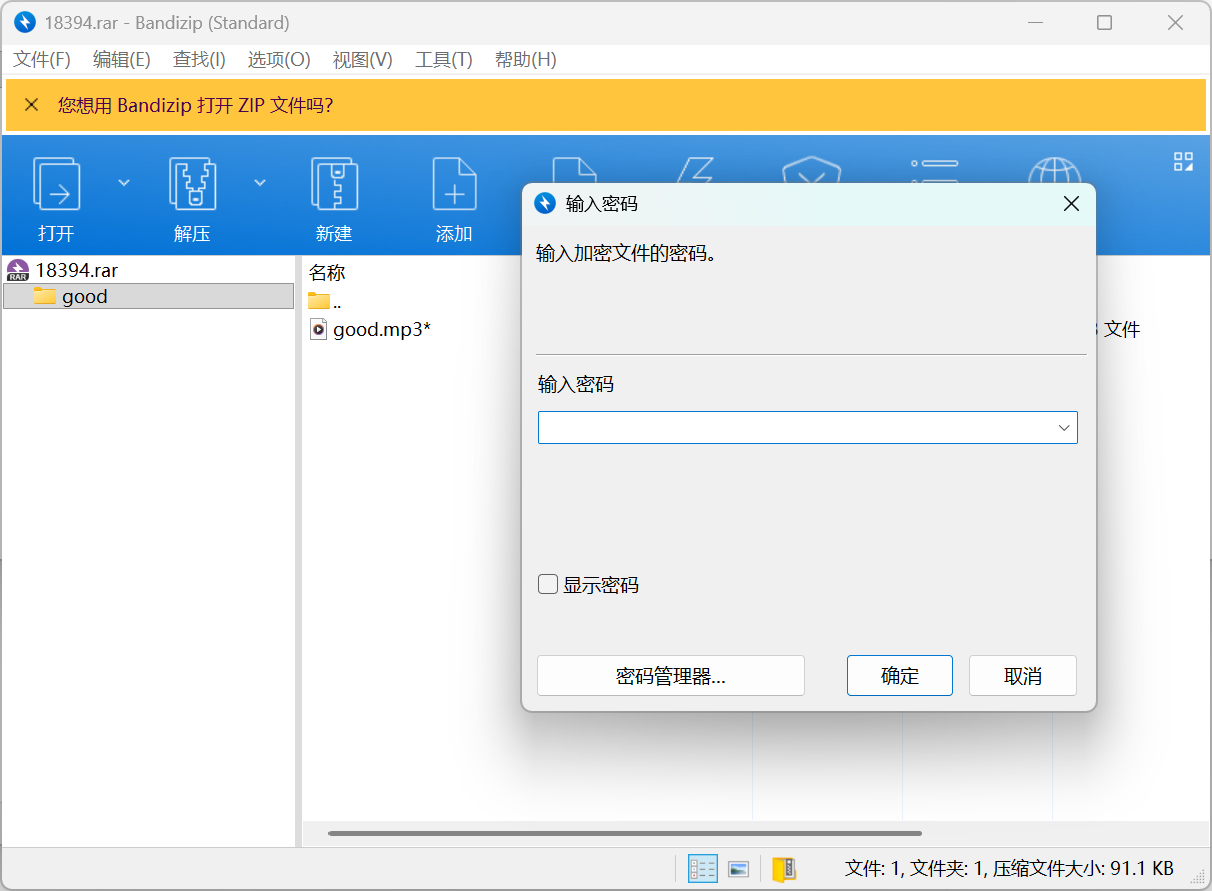
Task: Expand the password history dropdown arrow
Action: [x=1064, y=428]
